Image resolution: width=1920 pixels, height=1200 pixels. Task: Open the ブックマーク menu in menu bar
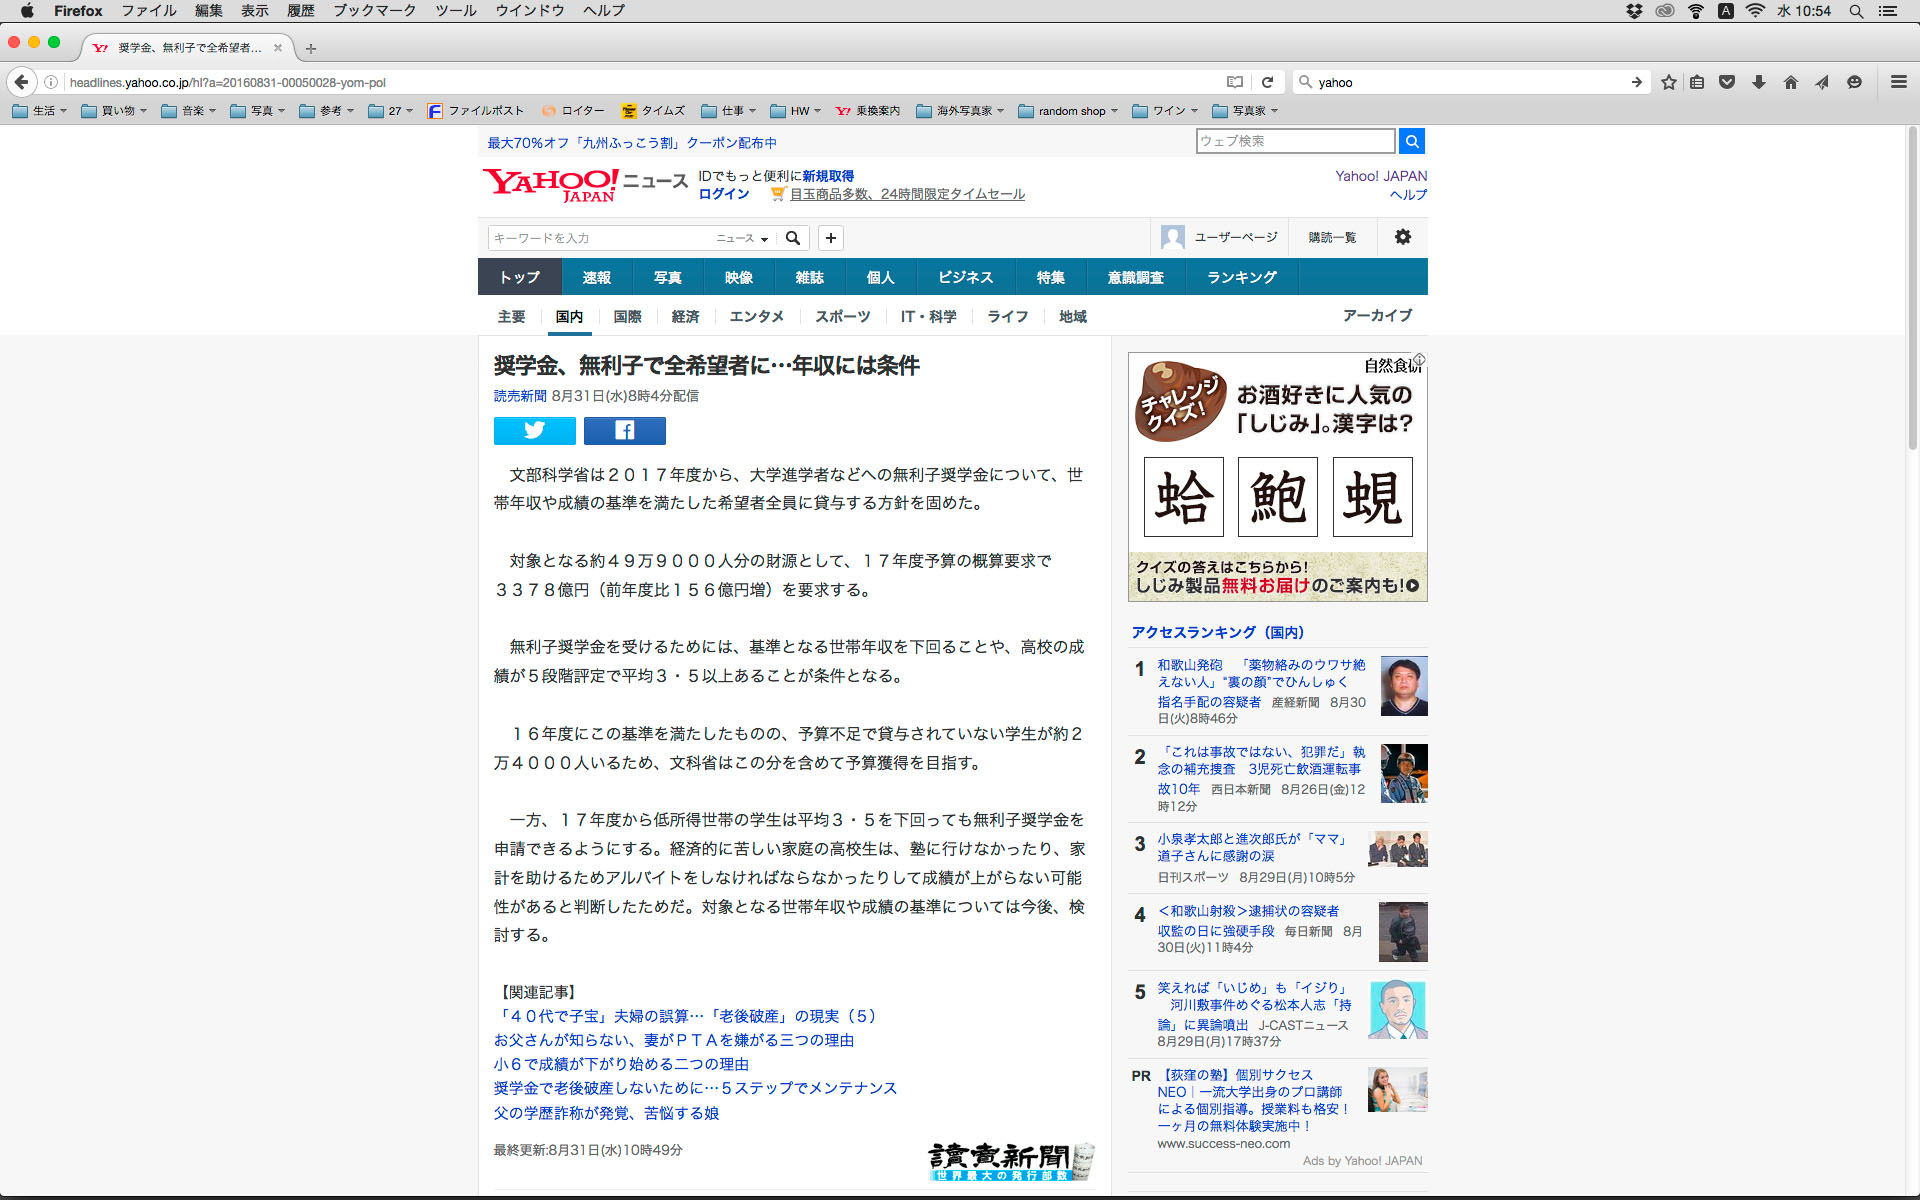point(374,11)
